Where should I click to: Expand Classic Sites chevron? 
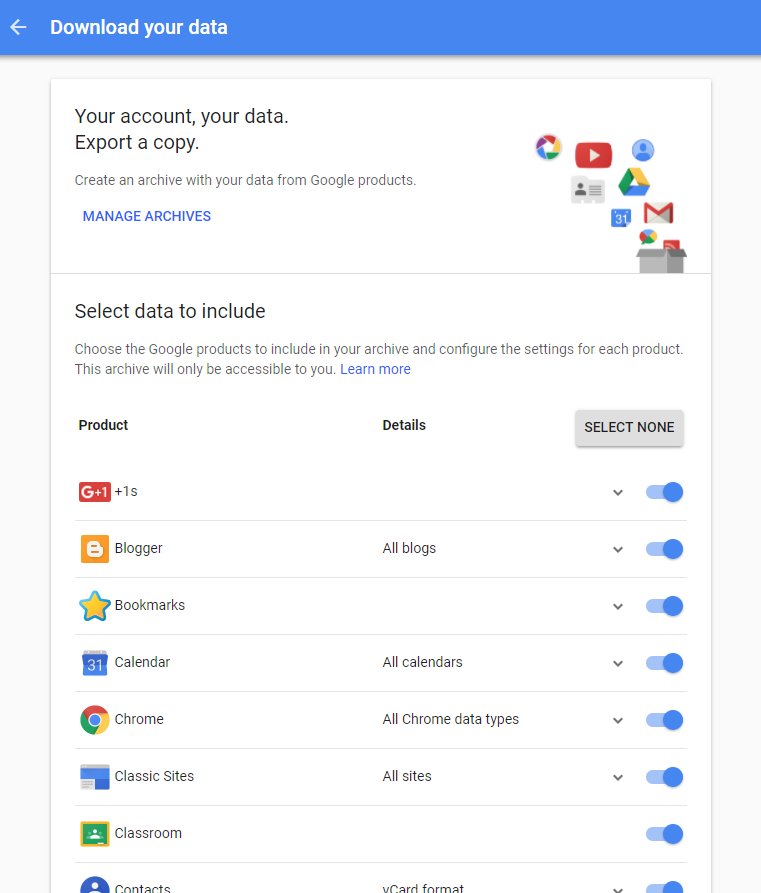click(x=618, y=777)
